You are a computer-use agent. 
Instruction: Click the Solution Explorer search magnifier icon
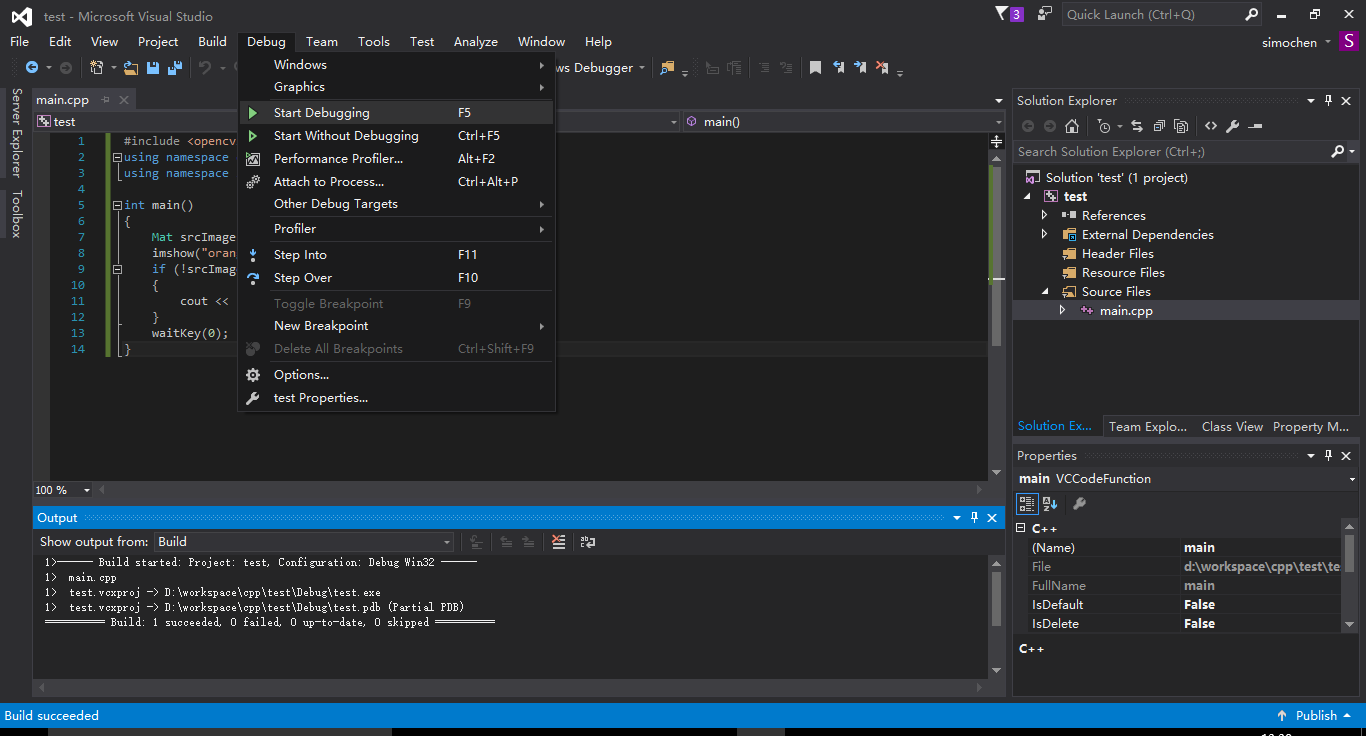click(1338, 152)
